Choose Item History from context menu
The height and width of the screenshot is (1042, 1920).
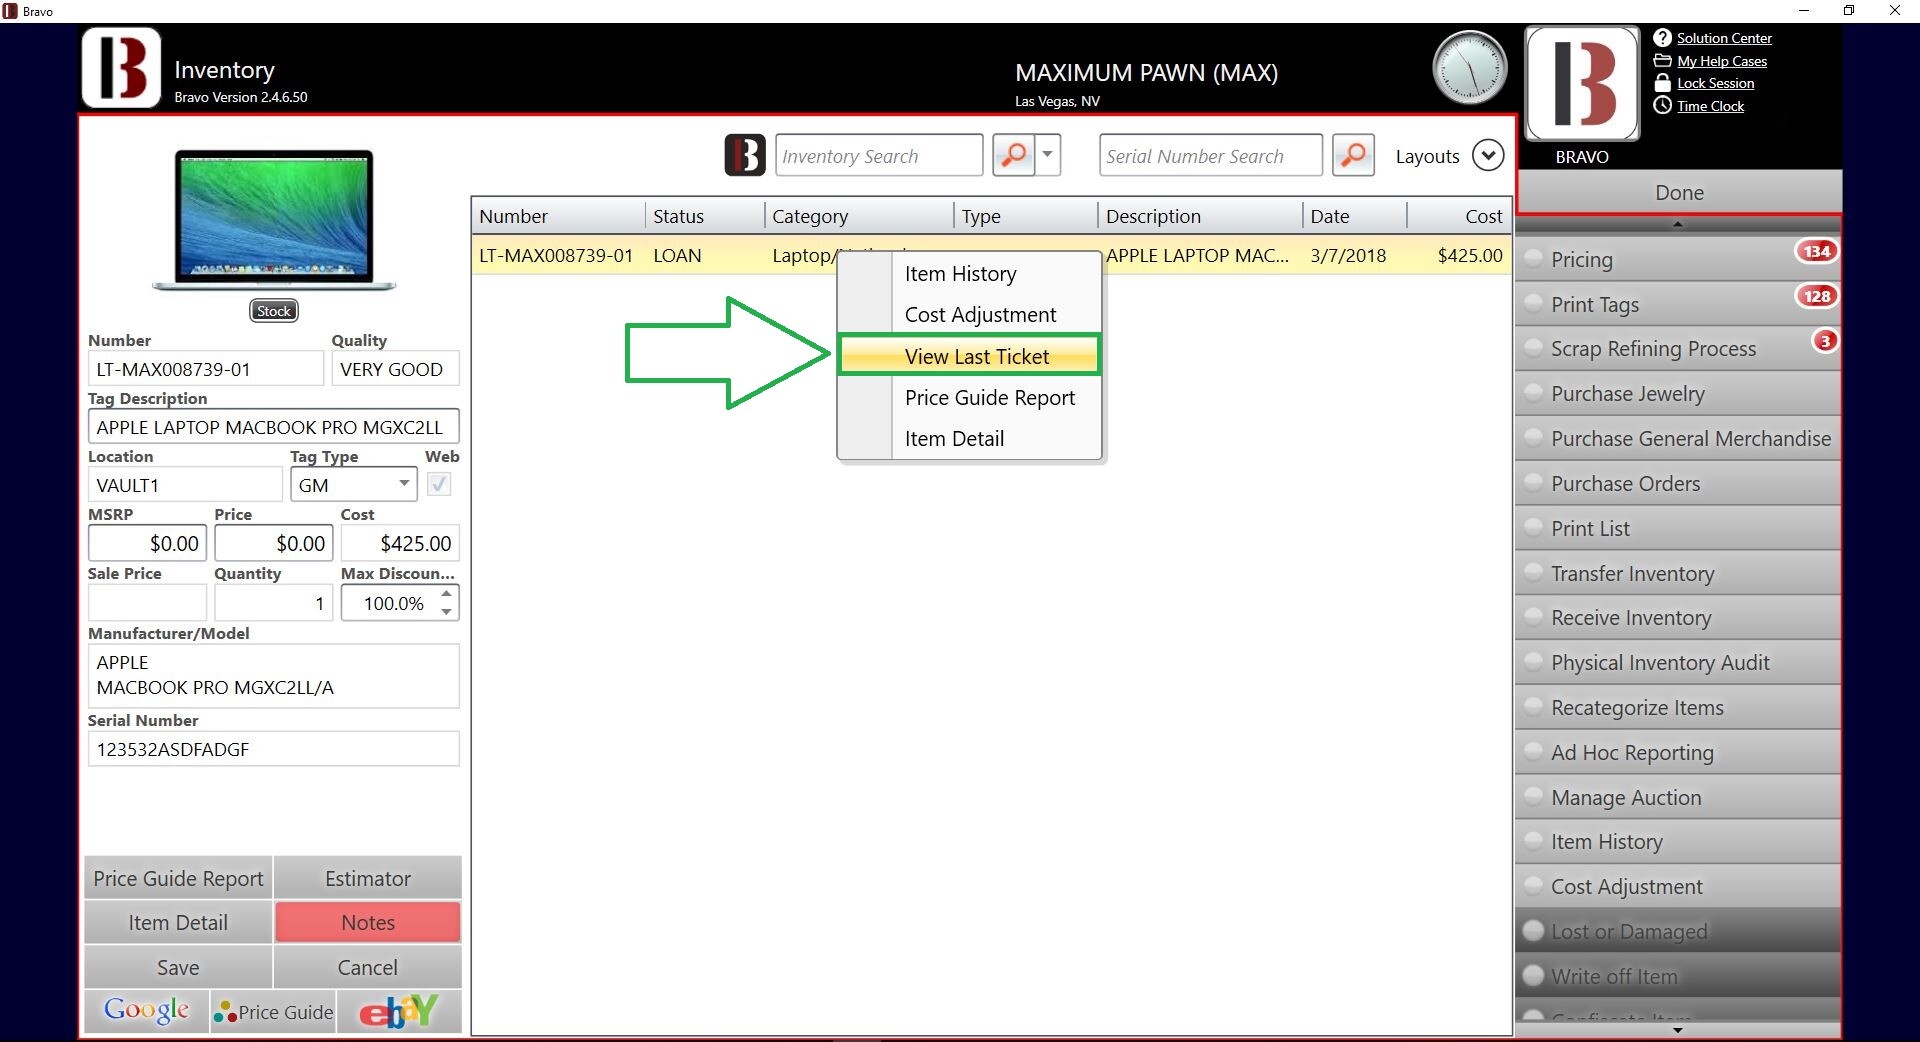[x=969, y=274]
